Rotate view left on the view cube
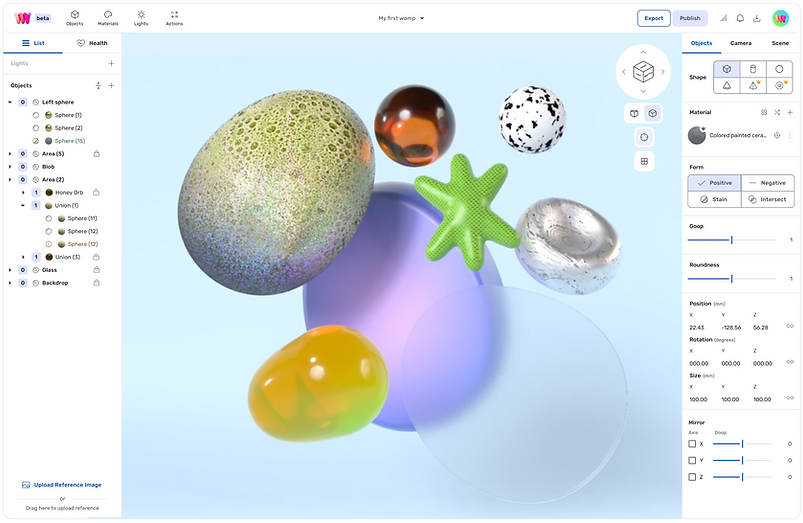Image resolution: width=803 pixels, height=523 pixels. 624,72
